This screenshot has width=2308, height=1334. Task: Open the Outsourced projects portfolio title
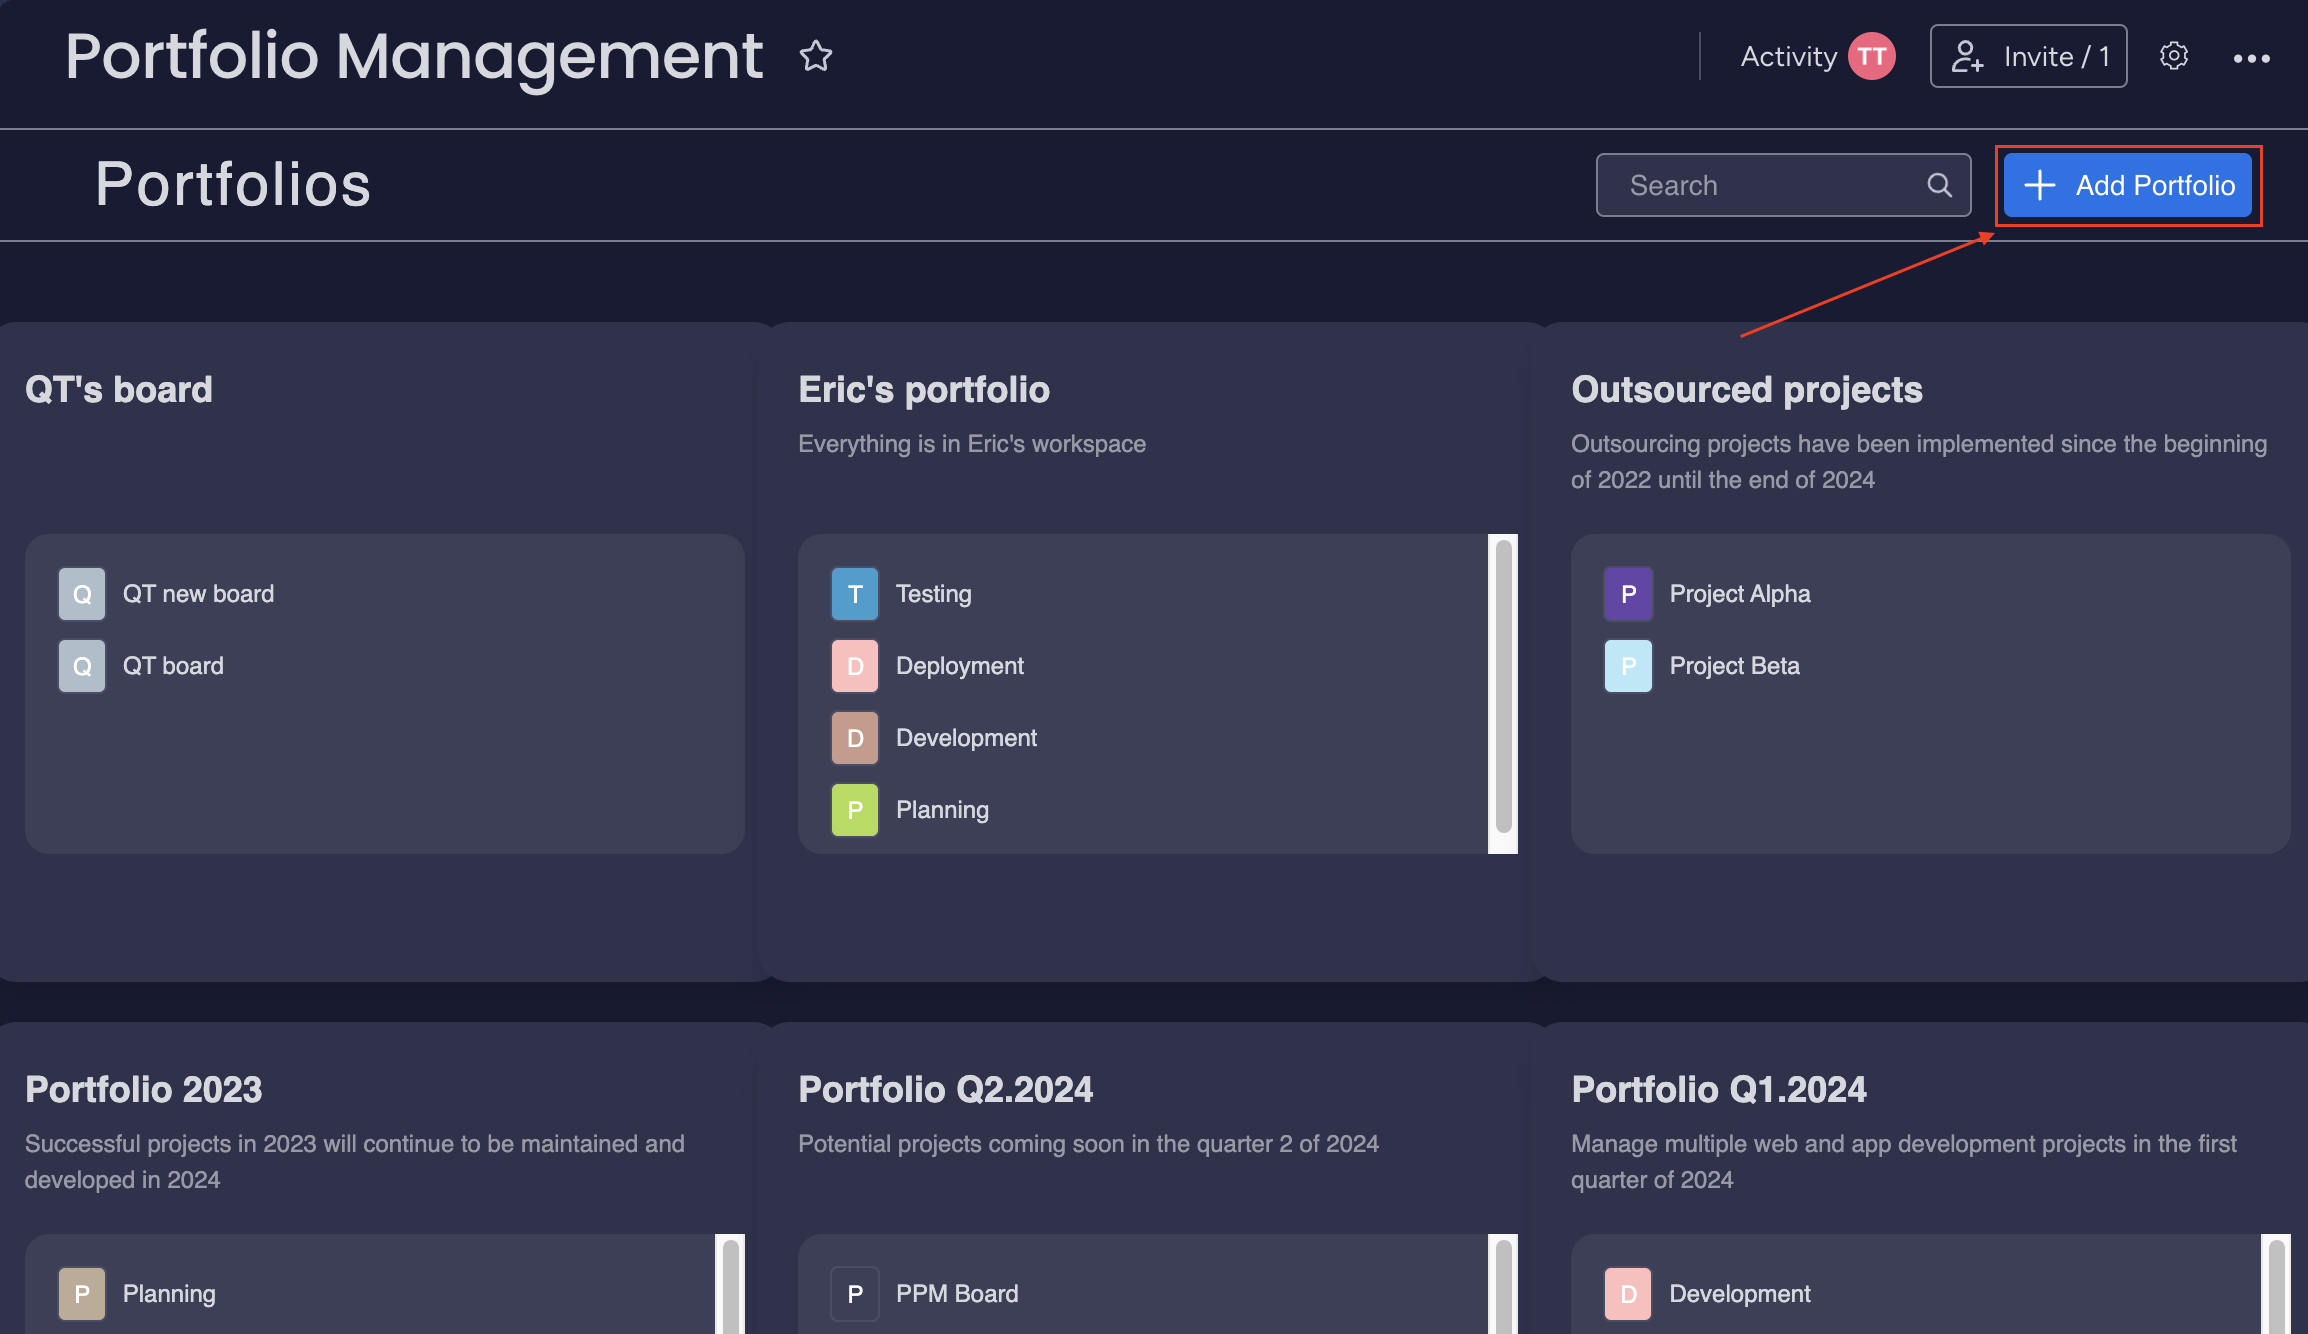[1746, 389]
